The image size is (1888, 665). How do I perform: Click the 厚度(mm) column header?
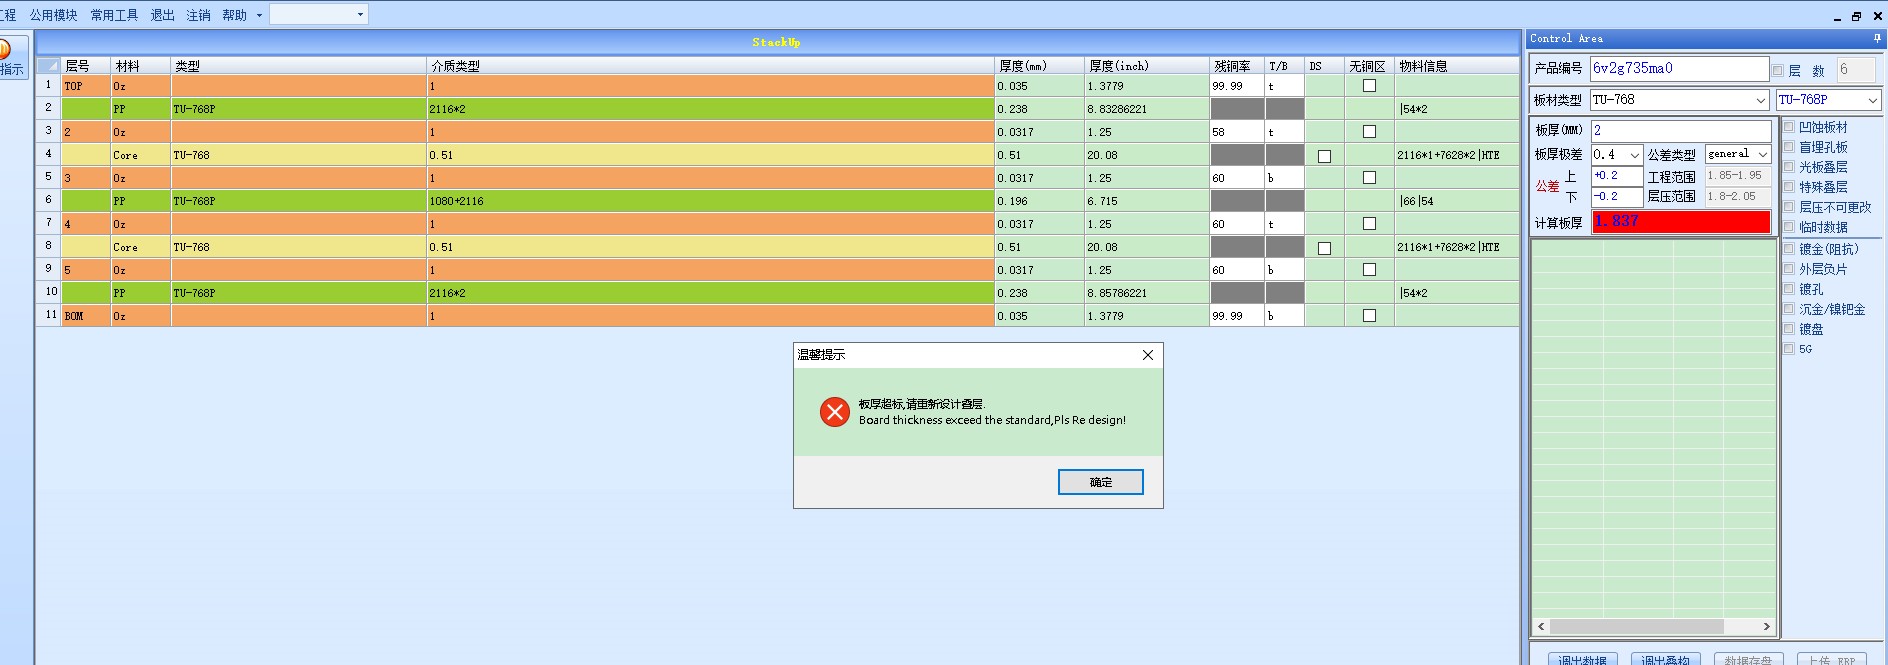tap(1040, 66)
